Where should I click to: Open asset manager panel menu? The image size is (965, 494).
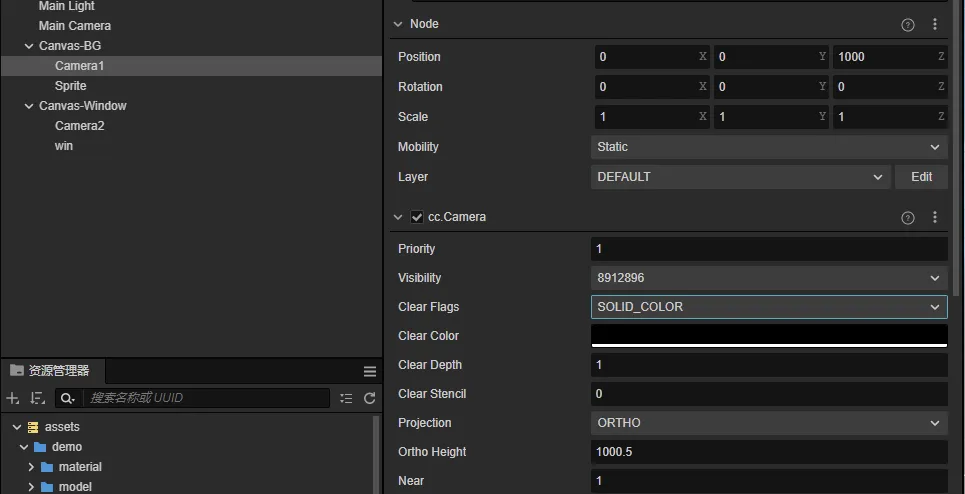(x=370, y=371)
